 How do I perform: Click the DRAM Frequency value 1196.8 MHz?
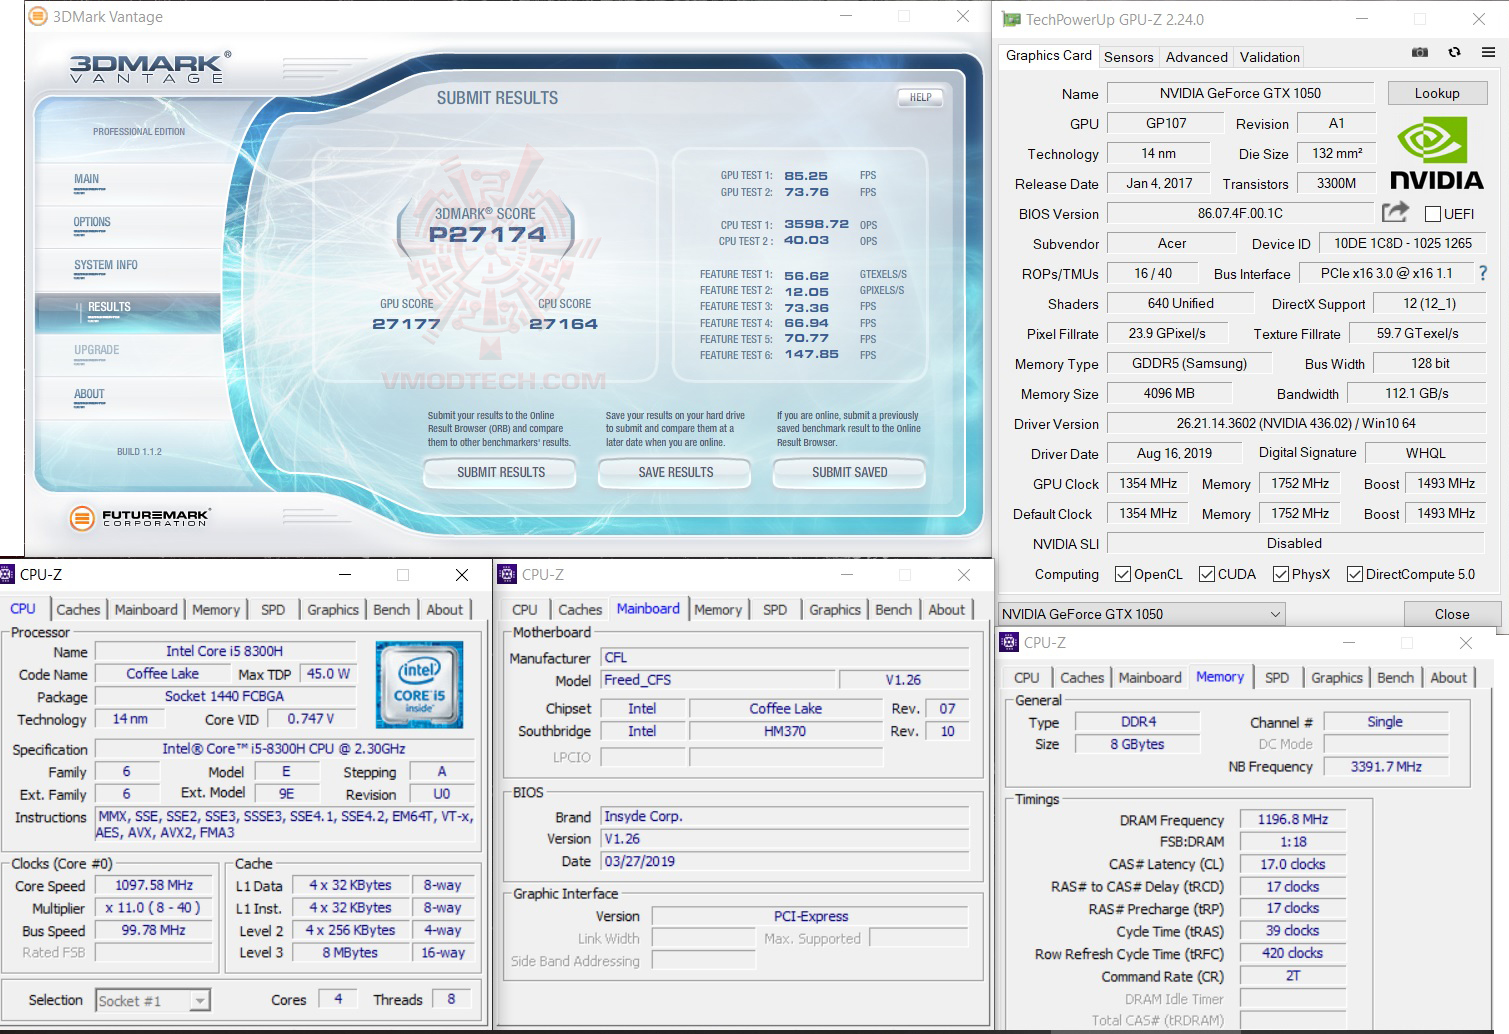tap(1293, 819)
